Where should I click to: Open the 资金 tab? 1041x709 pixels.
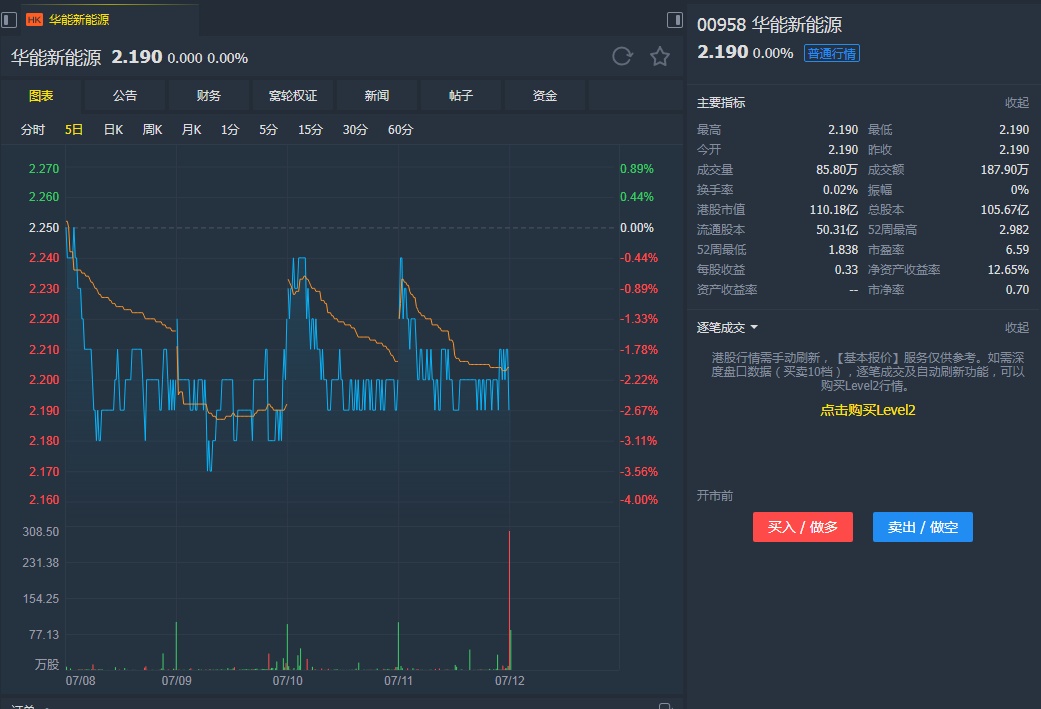544,96
